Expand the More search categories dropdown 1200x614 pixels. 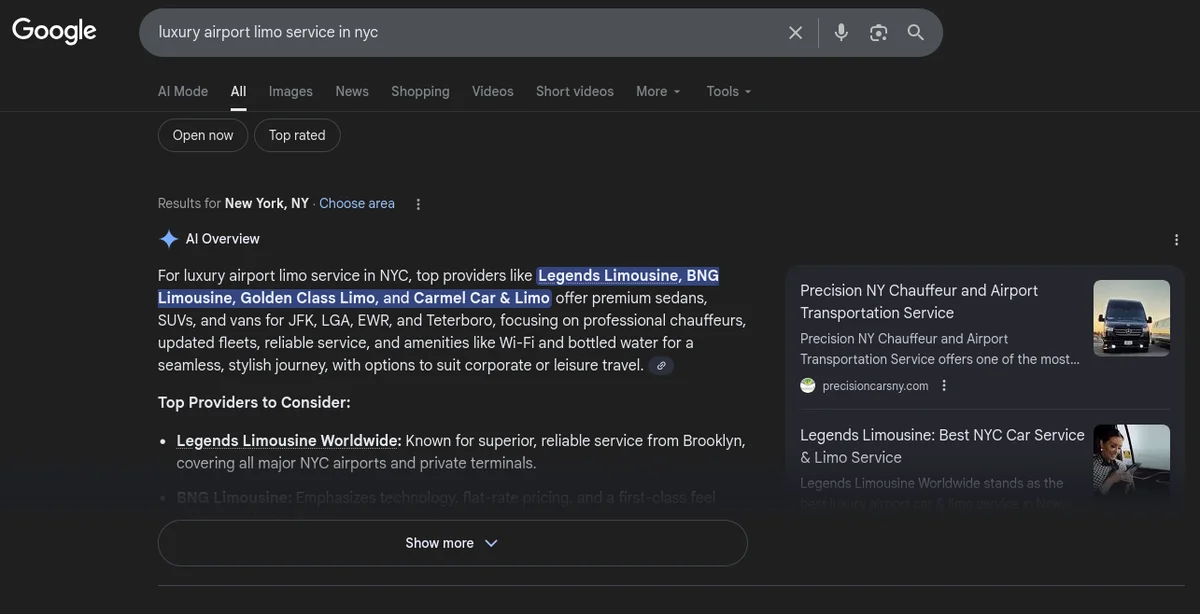click(x=657, y=91)
